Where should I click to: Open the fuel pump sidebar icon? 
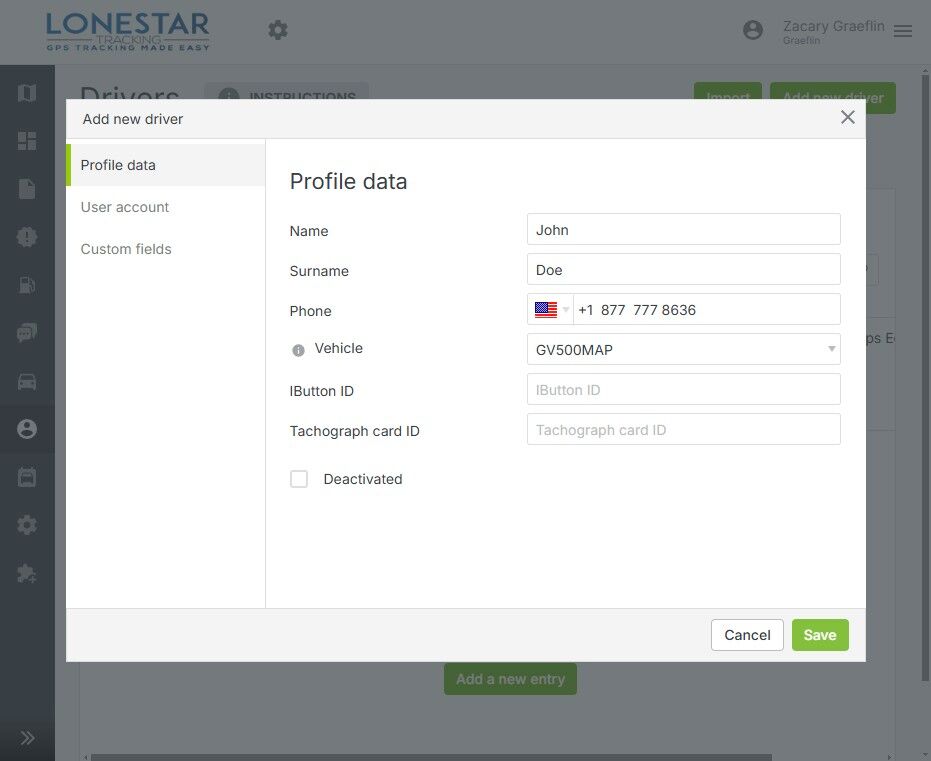(27, 285)
